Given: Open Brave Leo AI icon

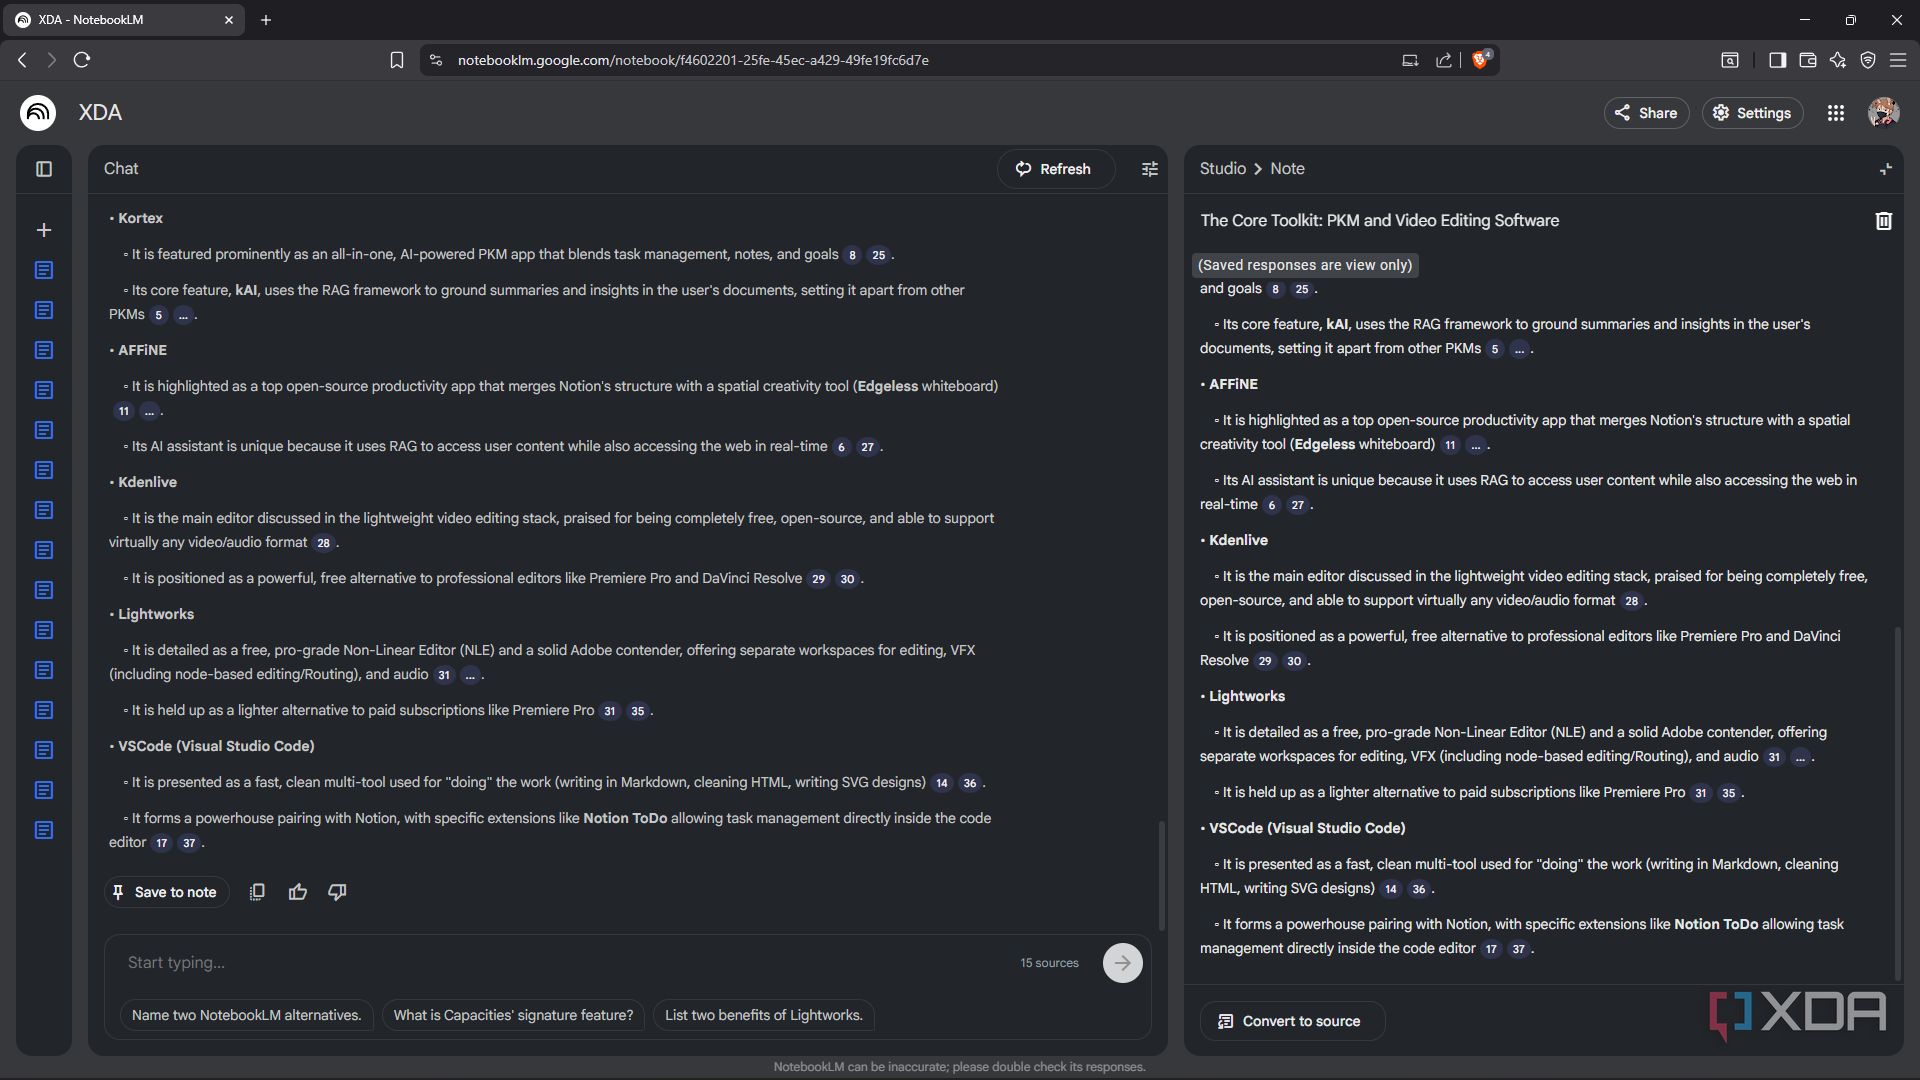Looking at the screenshot, I should point(1838,60).
